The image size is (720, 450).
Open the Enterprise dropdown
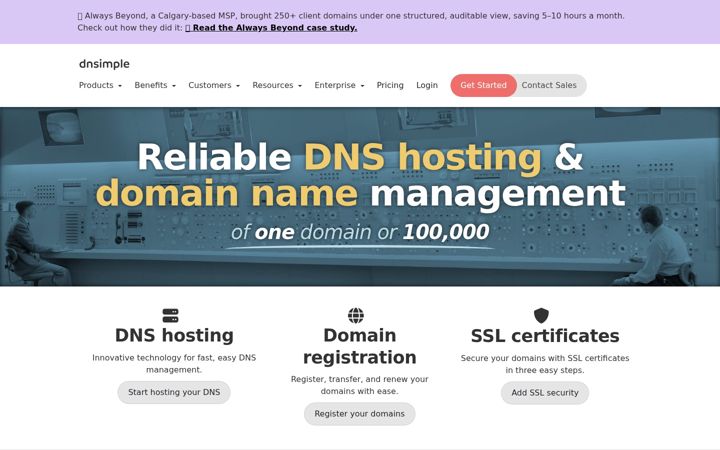pyautogui.click(x=339, y=85)
